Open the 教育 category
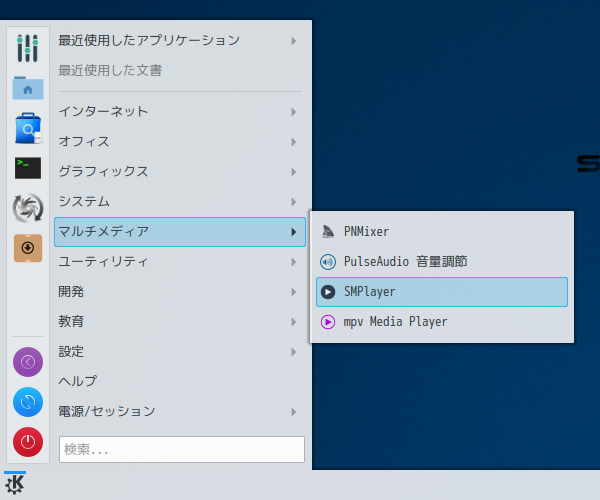The width and height of the screenshot is (600, 500). coord(180,322)
